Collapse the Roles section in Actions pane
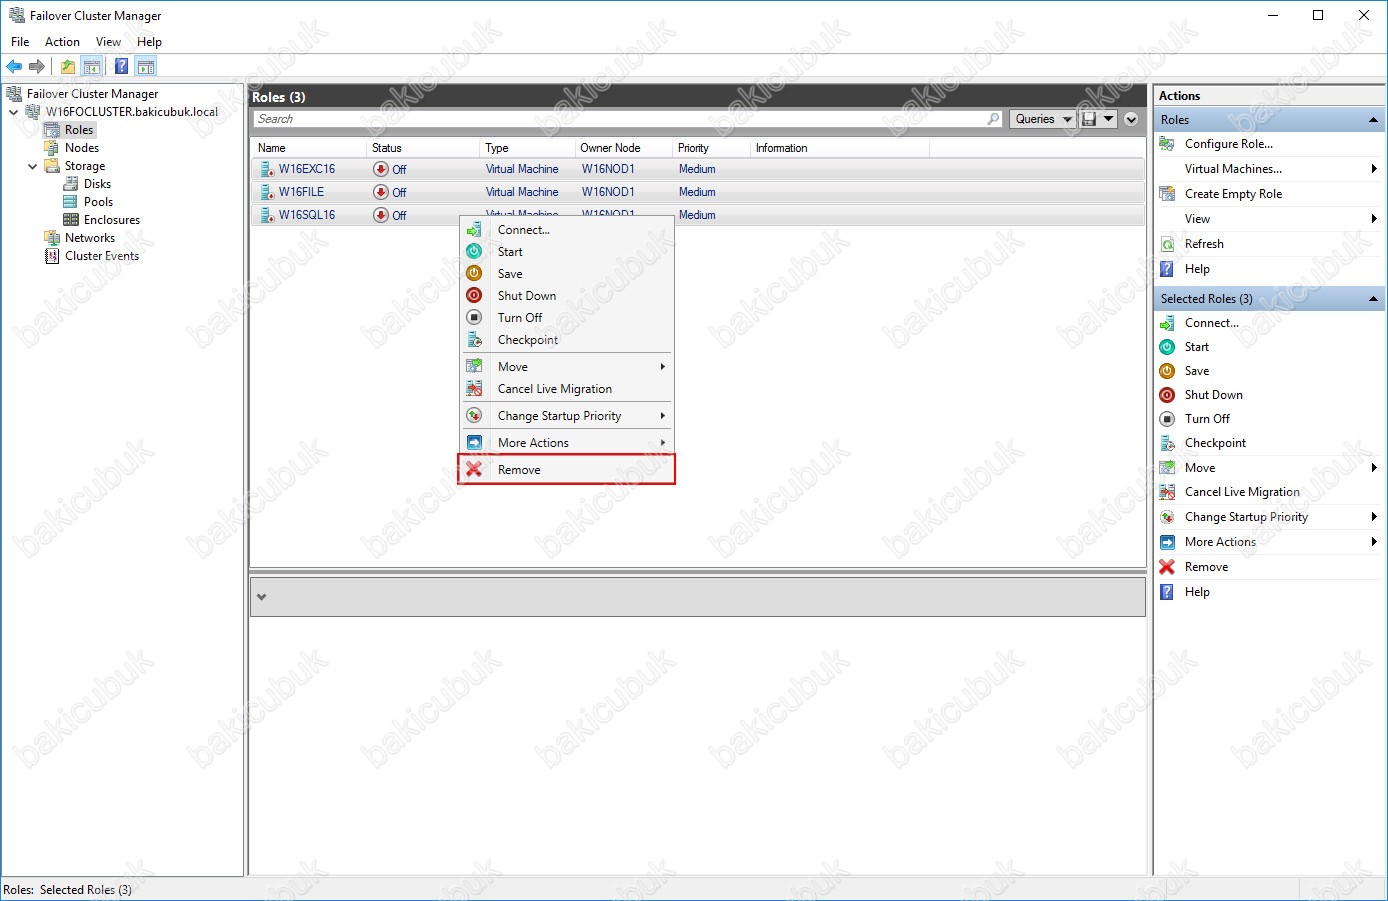 [x=1374, y=120]
